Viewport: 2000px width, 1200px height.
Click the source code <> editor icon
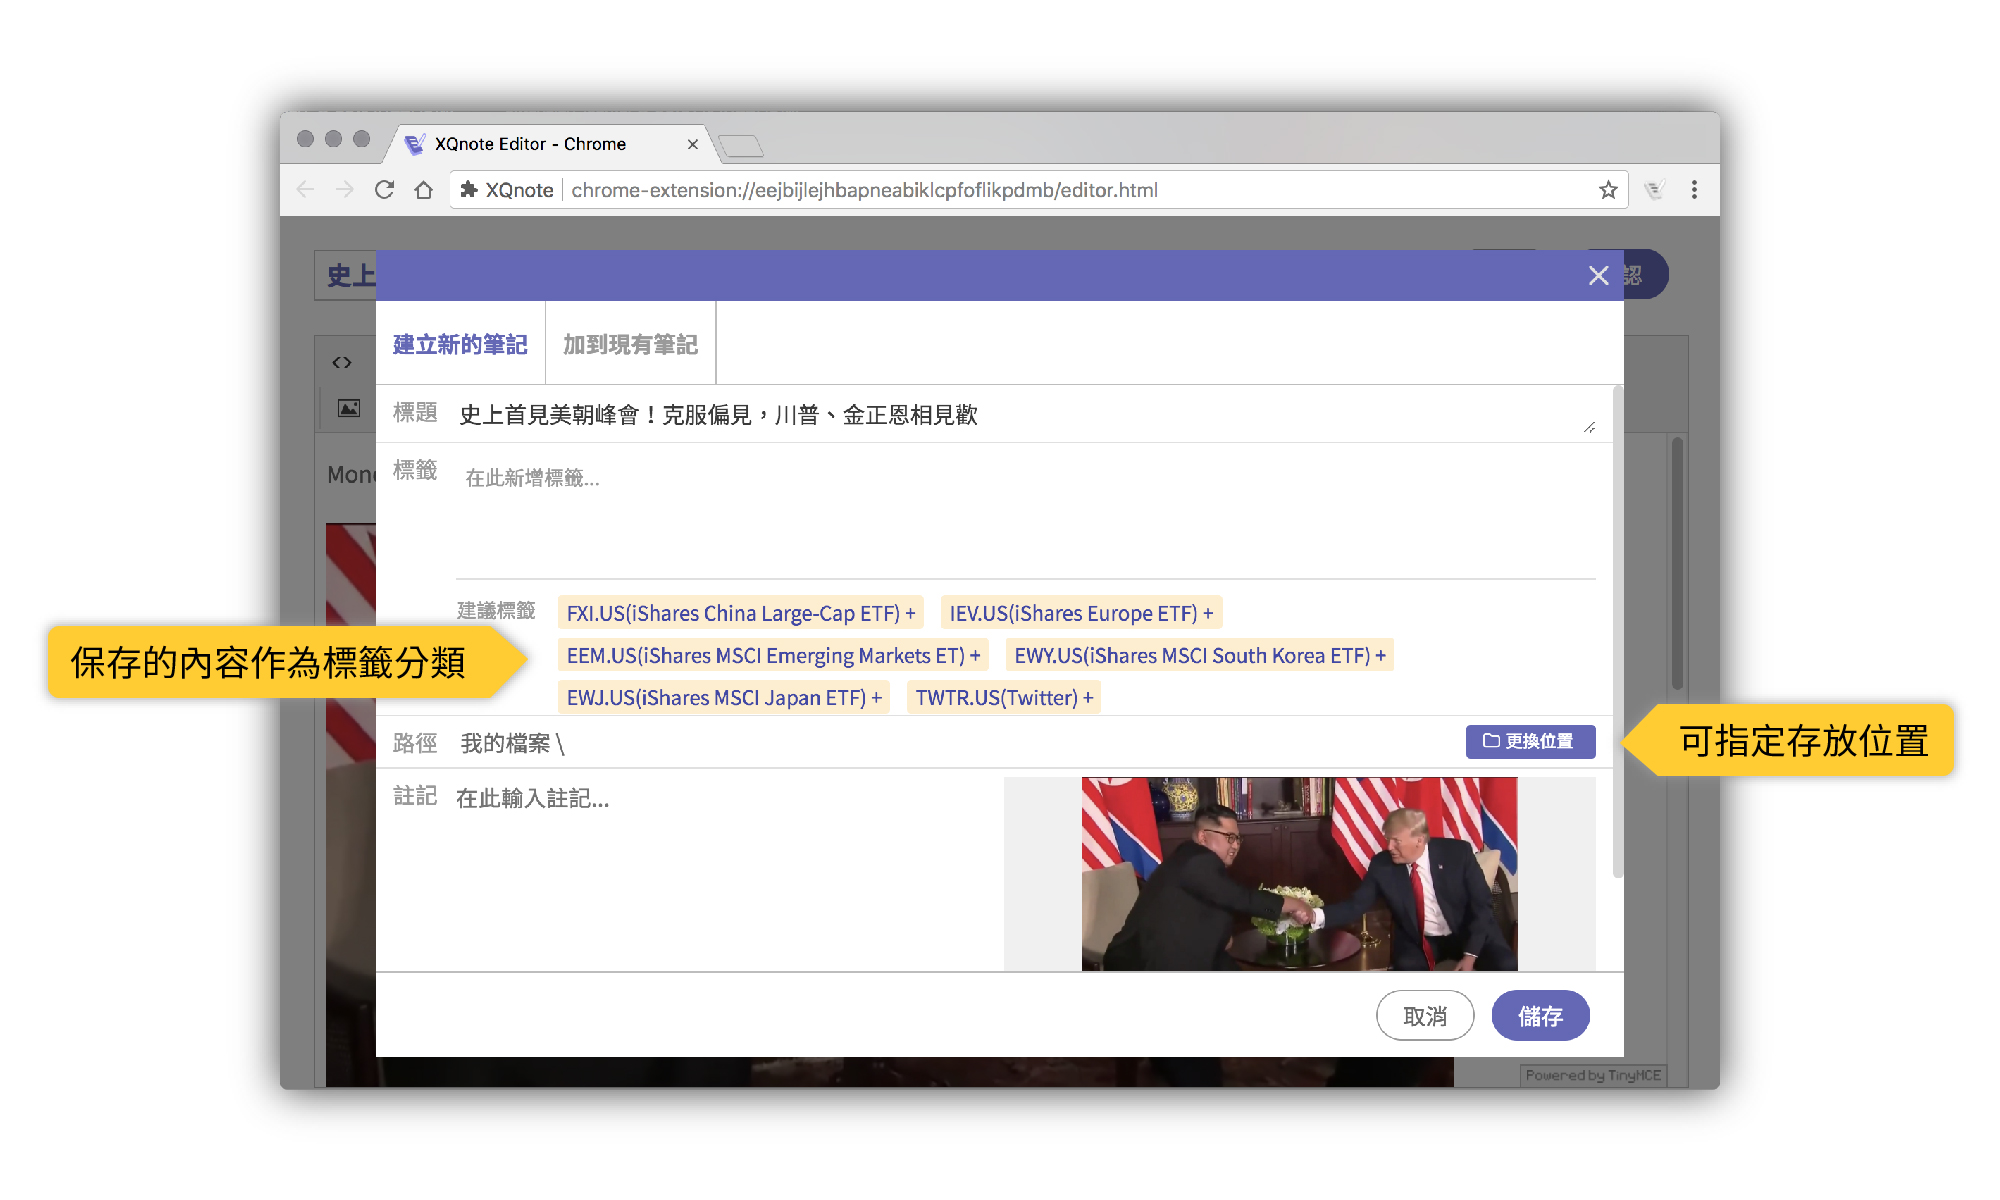coord(342,362)
